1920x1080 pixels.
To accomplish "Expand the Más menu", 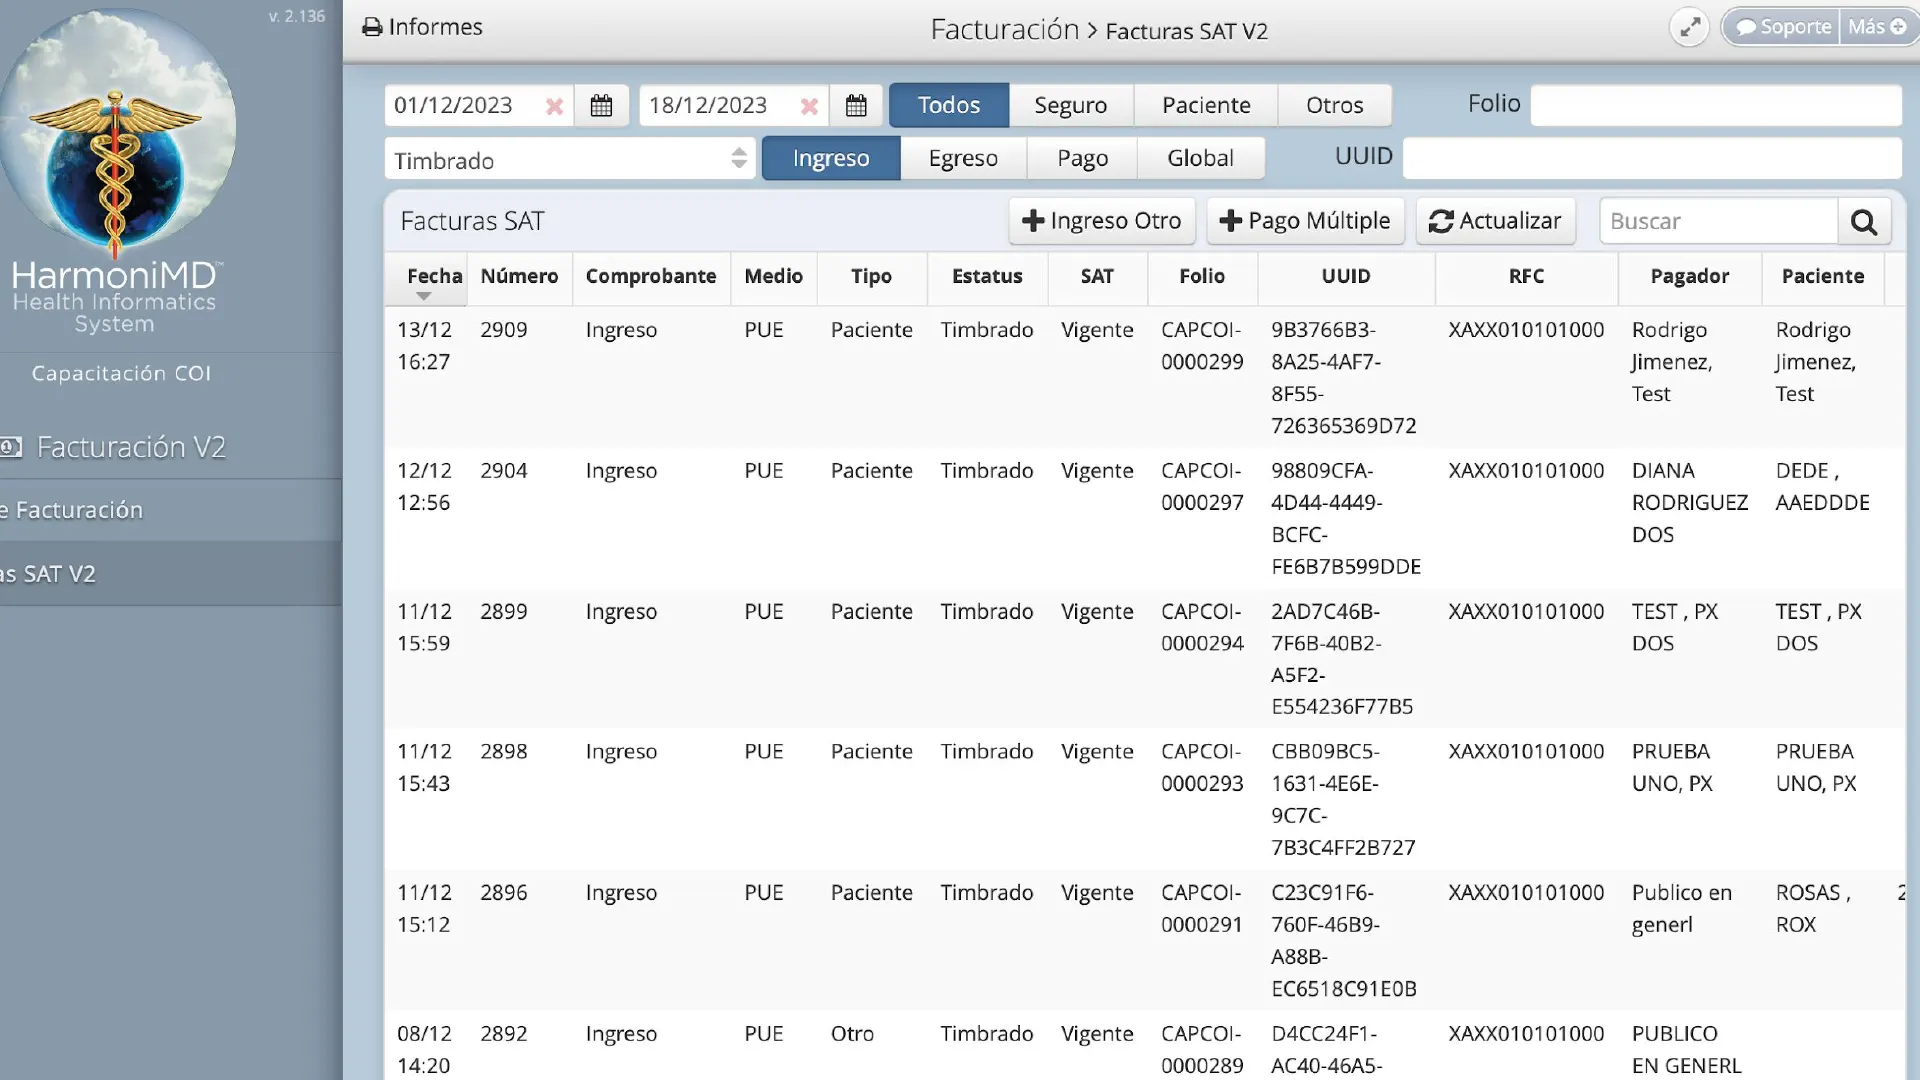I will [1877, 27].
